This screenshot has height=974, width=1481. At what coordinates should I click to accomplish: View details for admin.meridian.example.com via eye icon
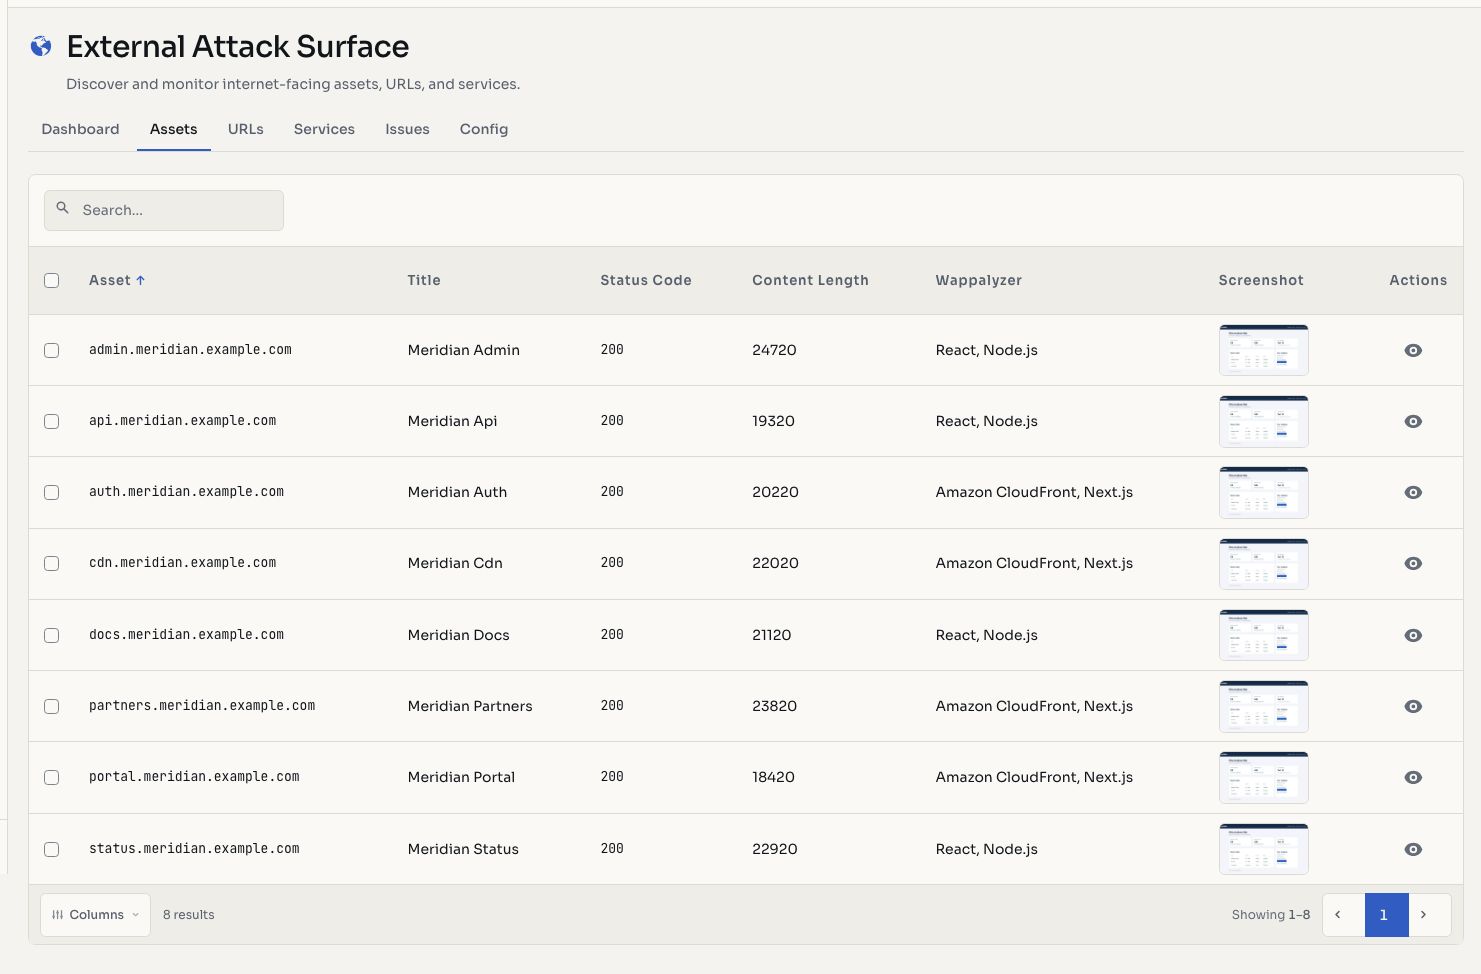(1413, 350)
